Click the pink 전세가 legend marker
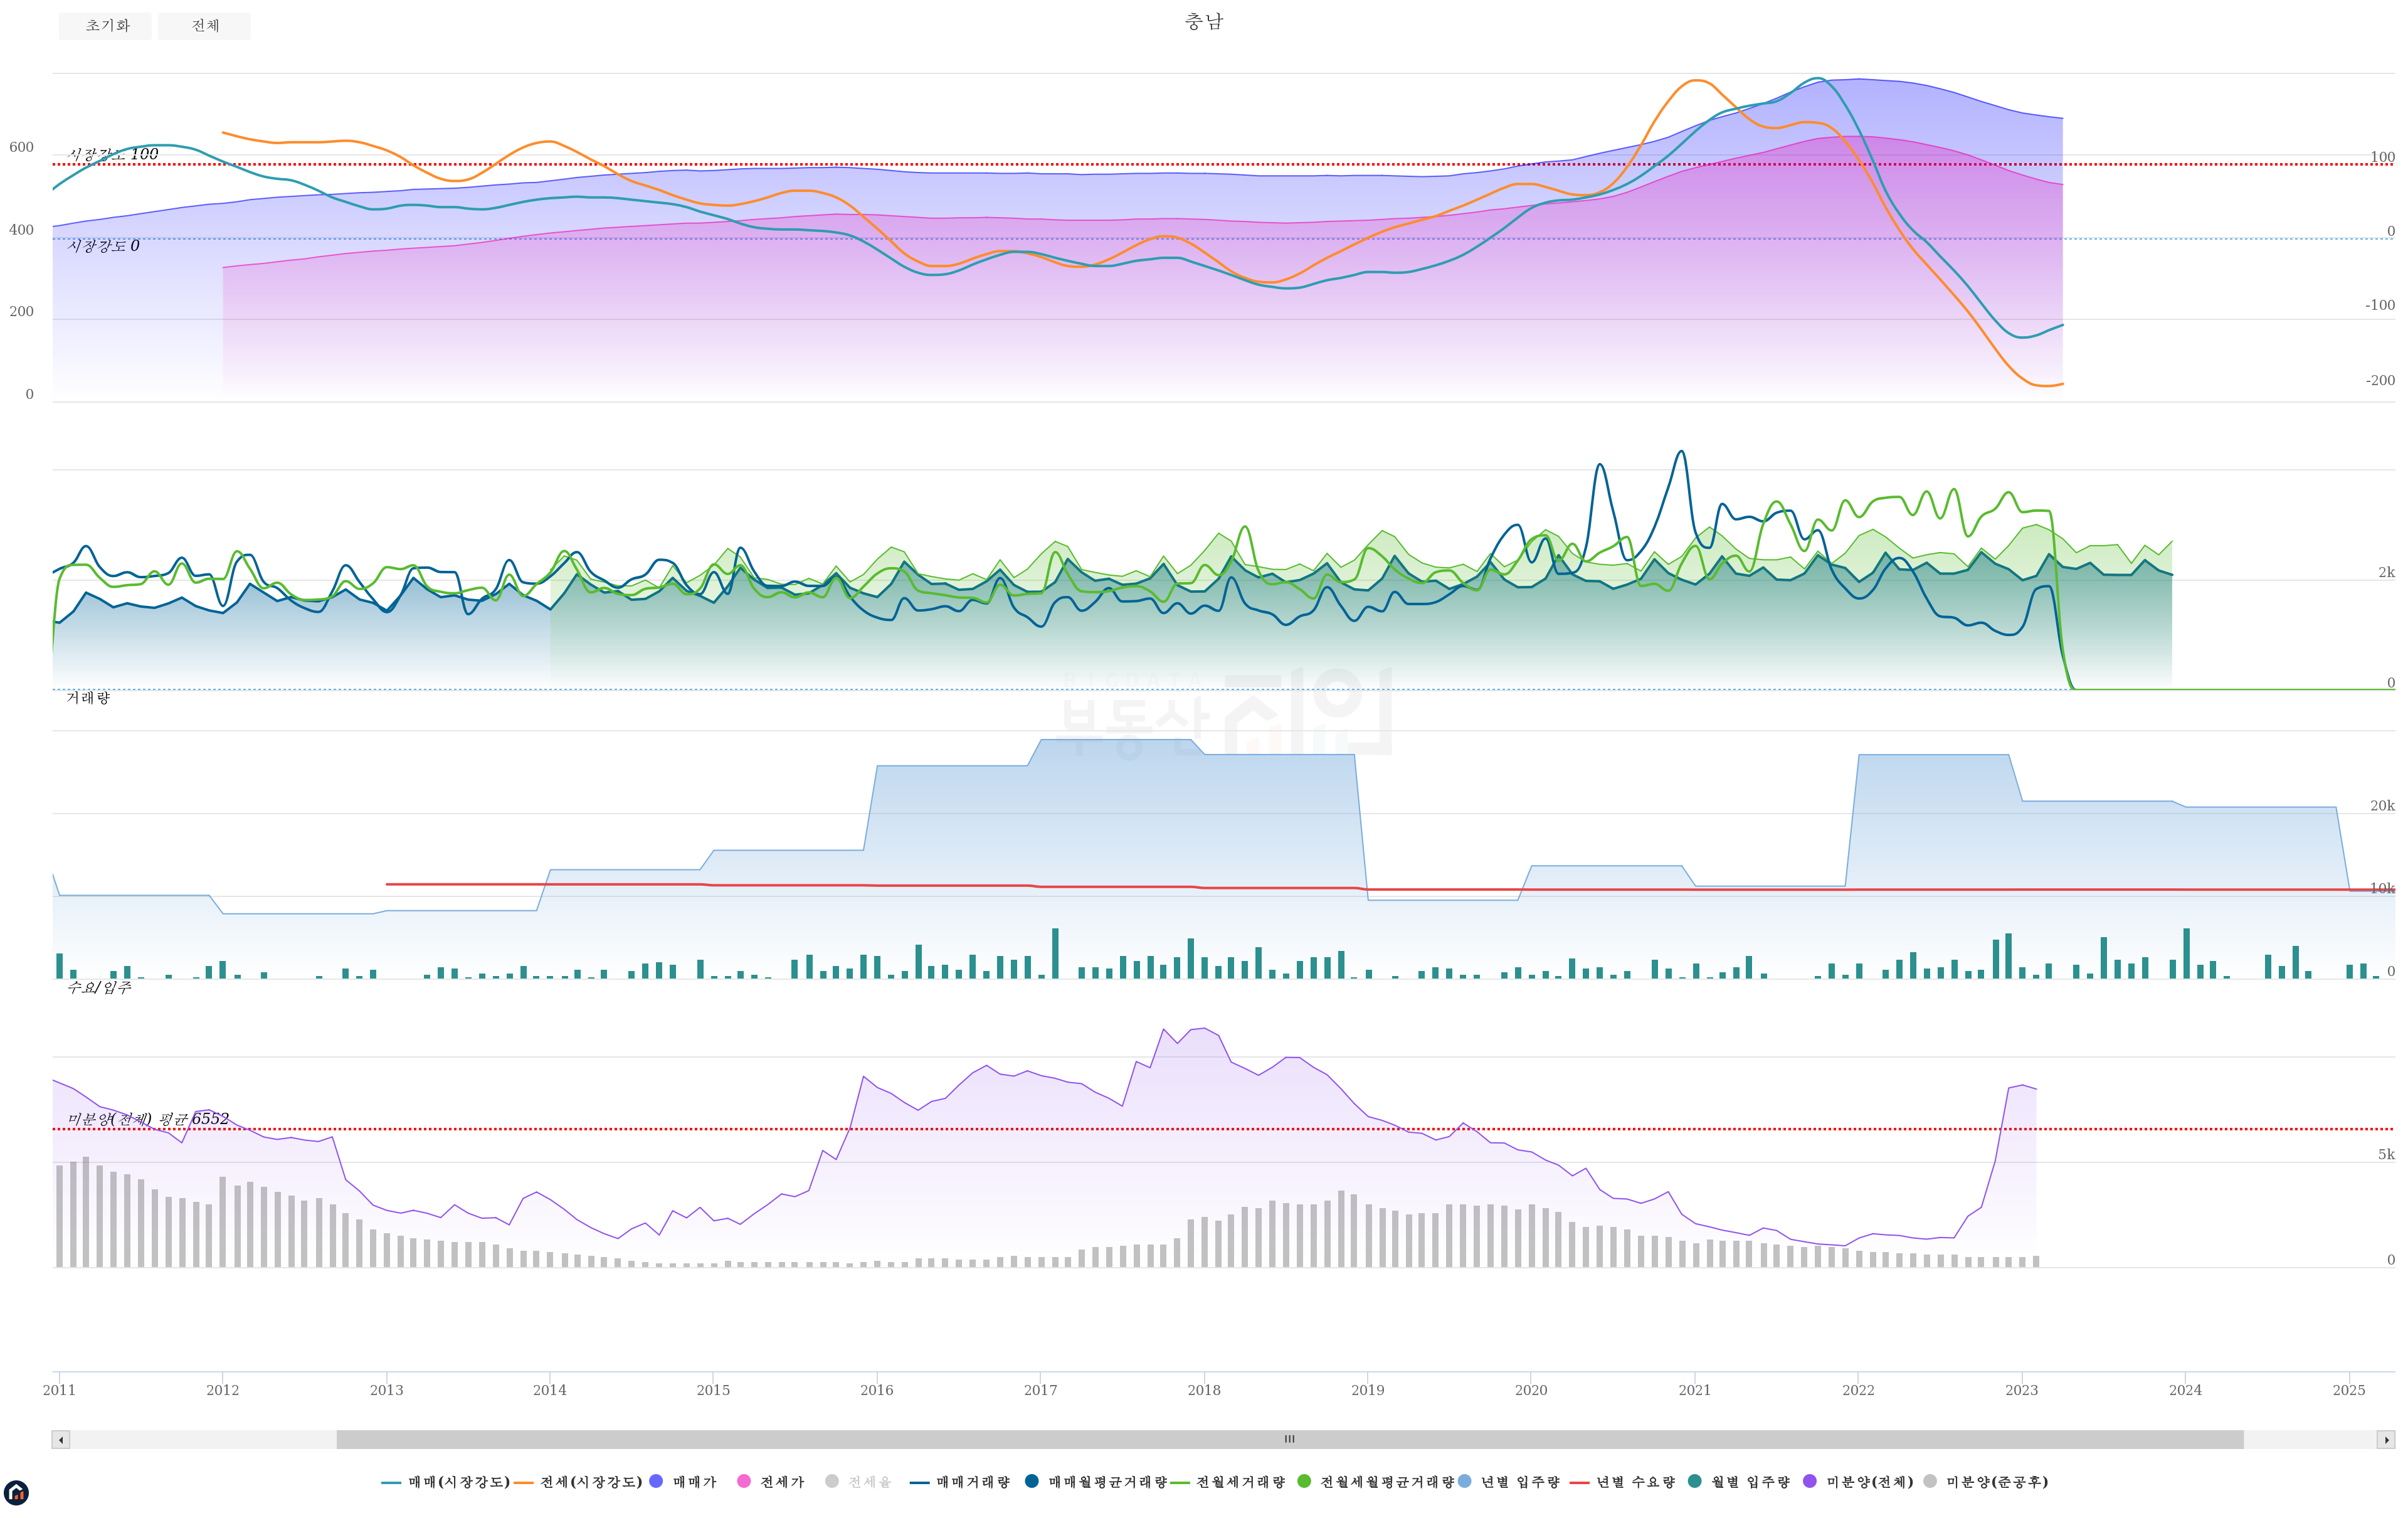Screen dimensions: 2408x1518 pyautogui.click(x=744, y=1481)
